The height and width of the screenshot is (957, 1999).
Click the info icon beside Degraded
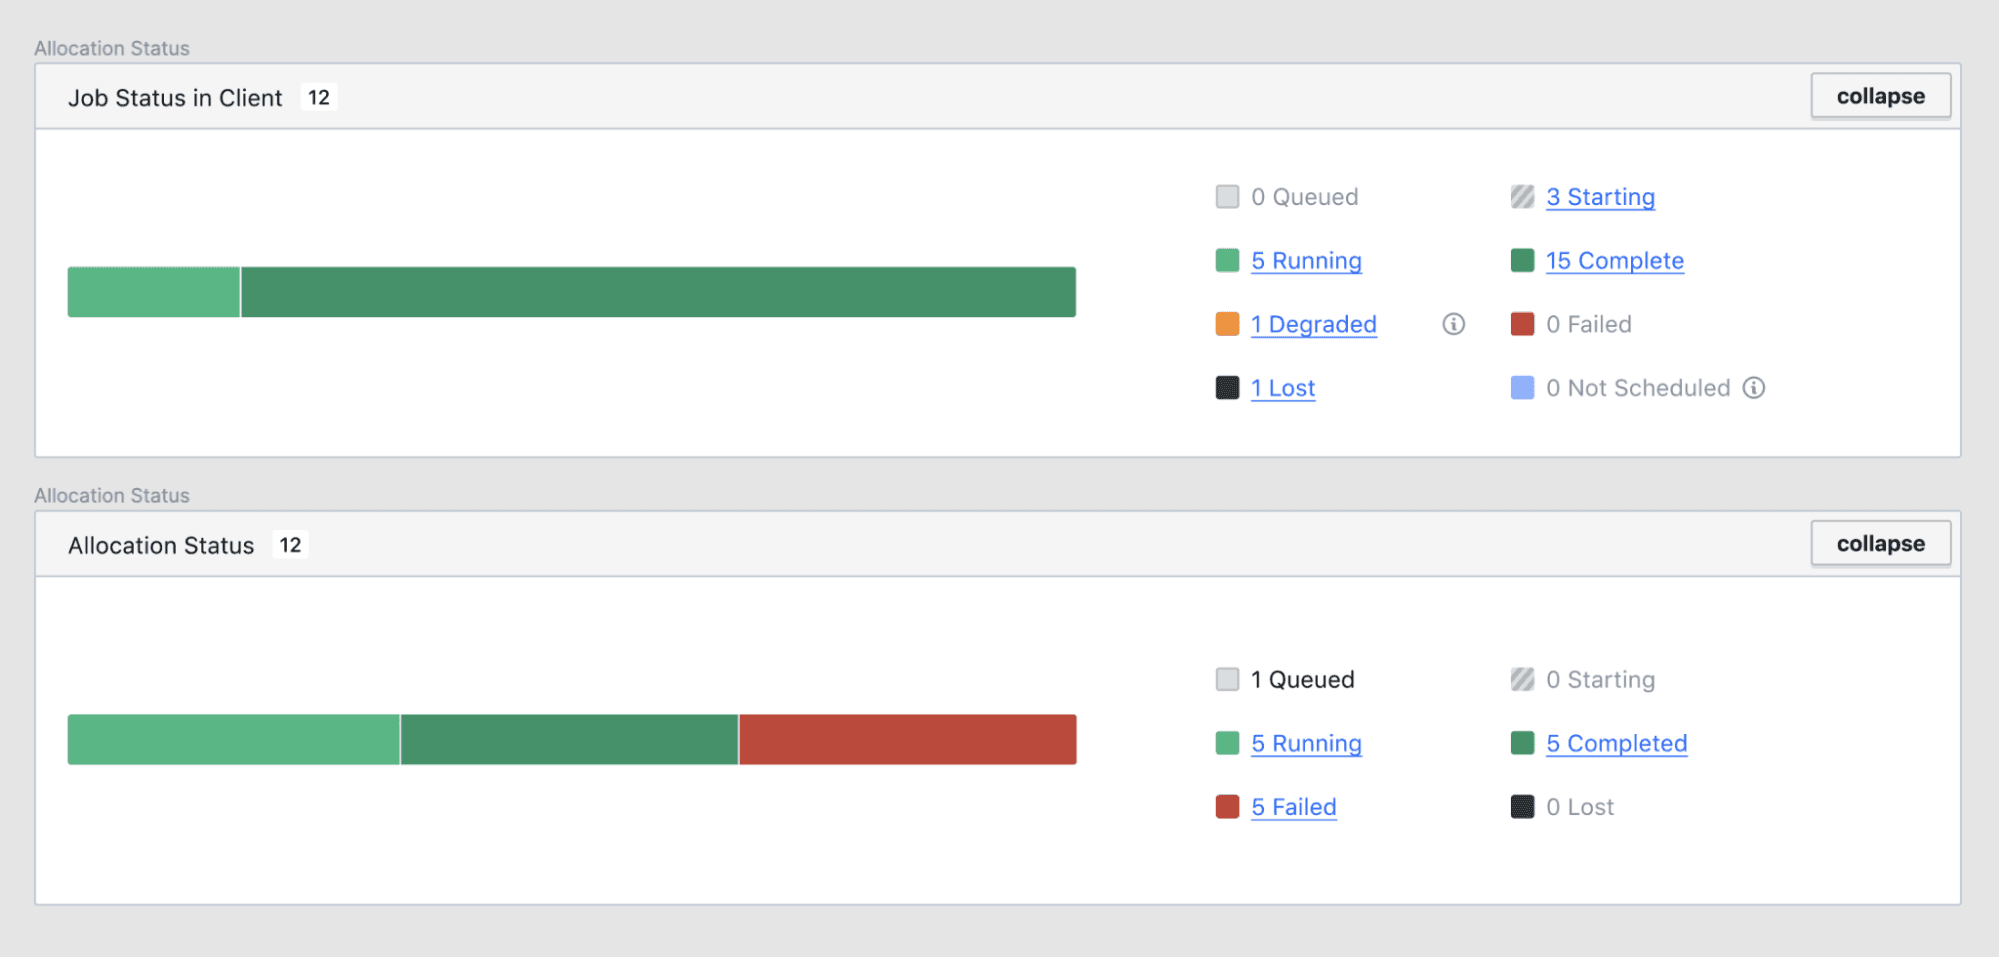(x=1453, y=324)
